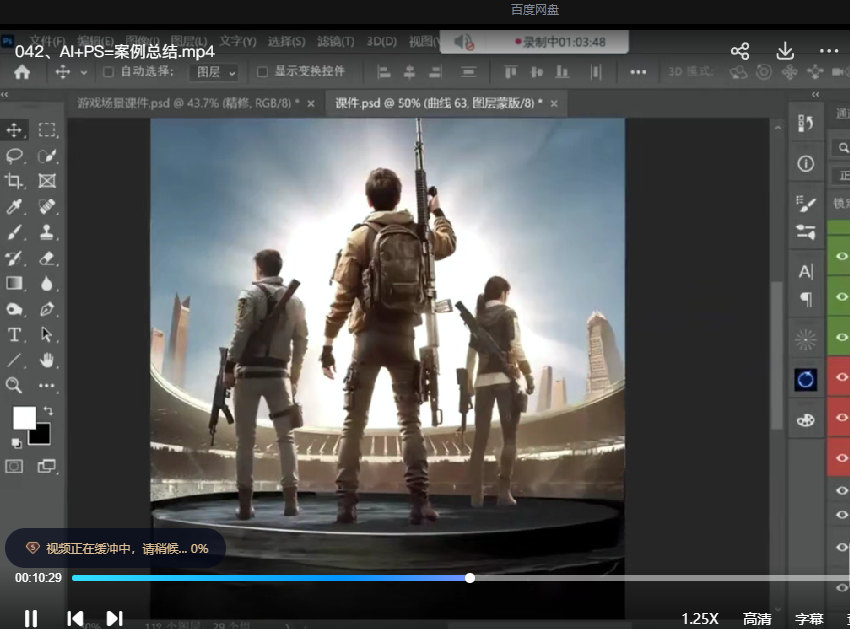The image size is (850, 629).
Task: Change playback speed 1.25X
Action: [x=700, y=619]
